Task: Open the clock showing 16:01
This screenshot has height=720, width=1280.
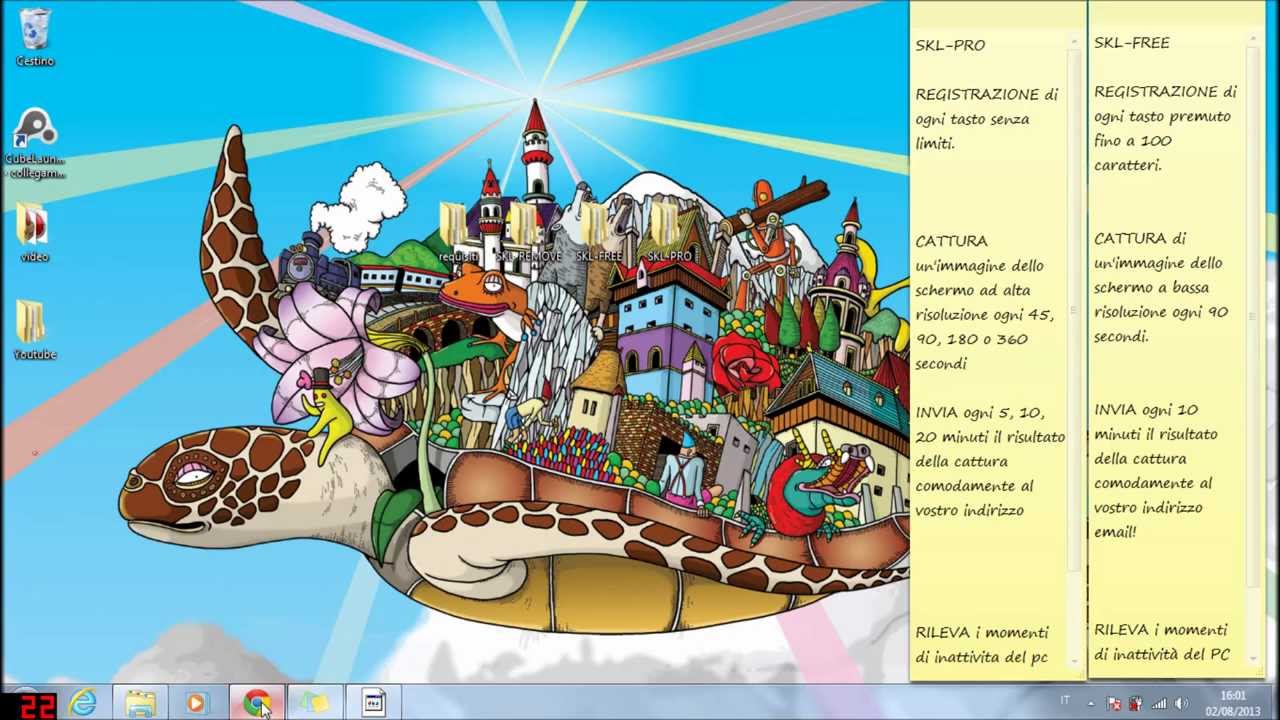Action: (1233, 703)
